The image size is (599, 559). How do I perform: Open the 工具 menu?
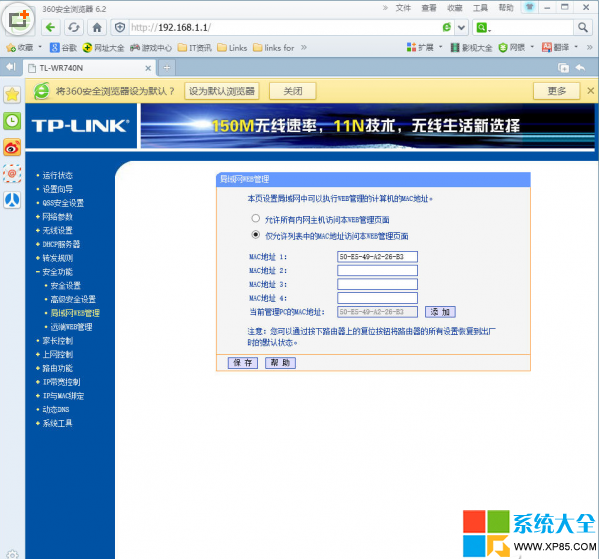[481, 8]
